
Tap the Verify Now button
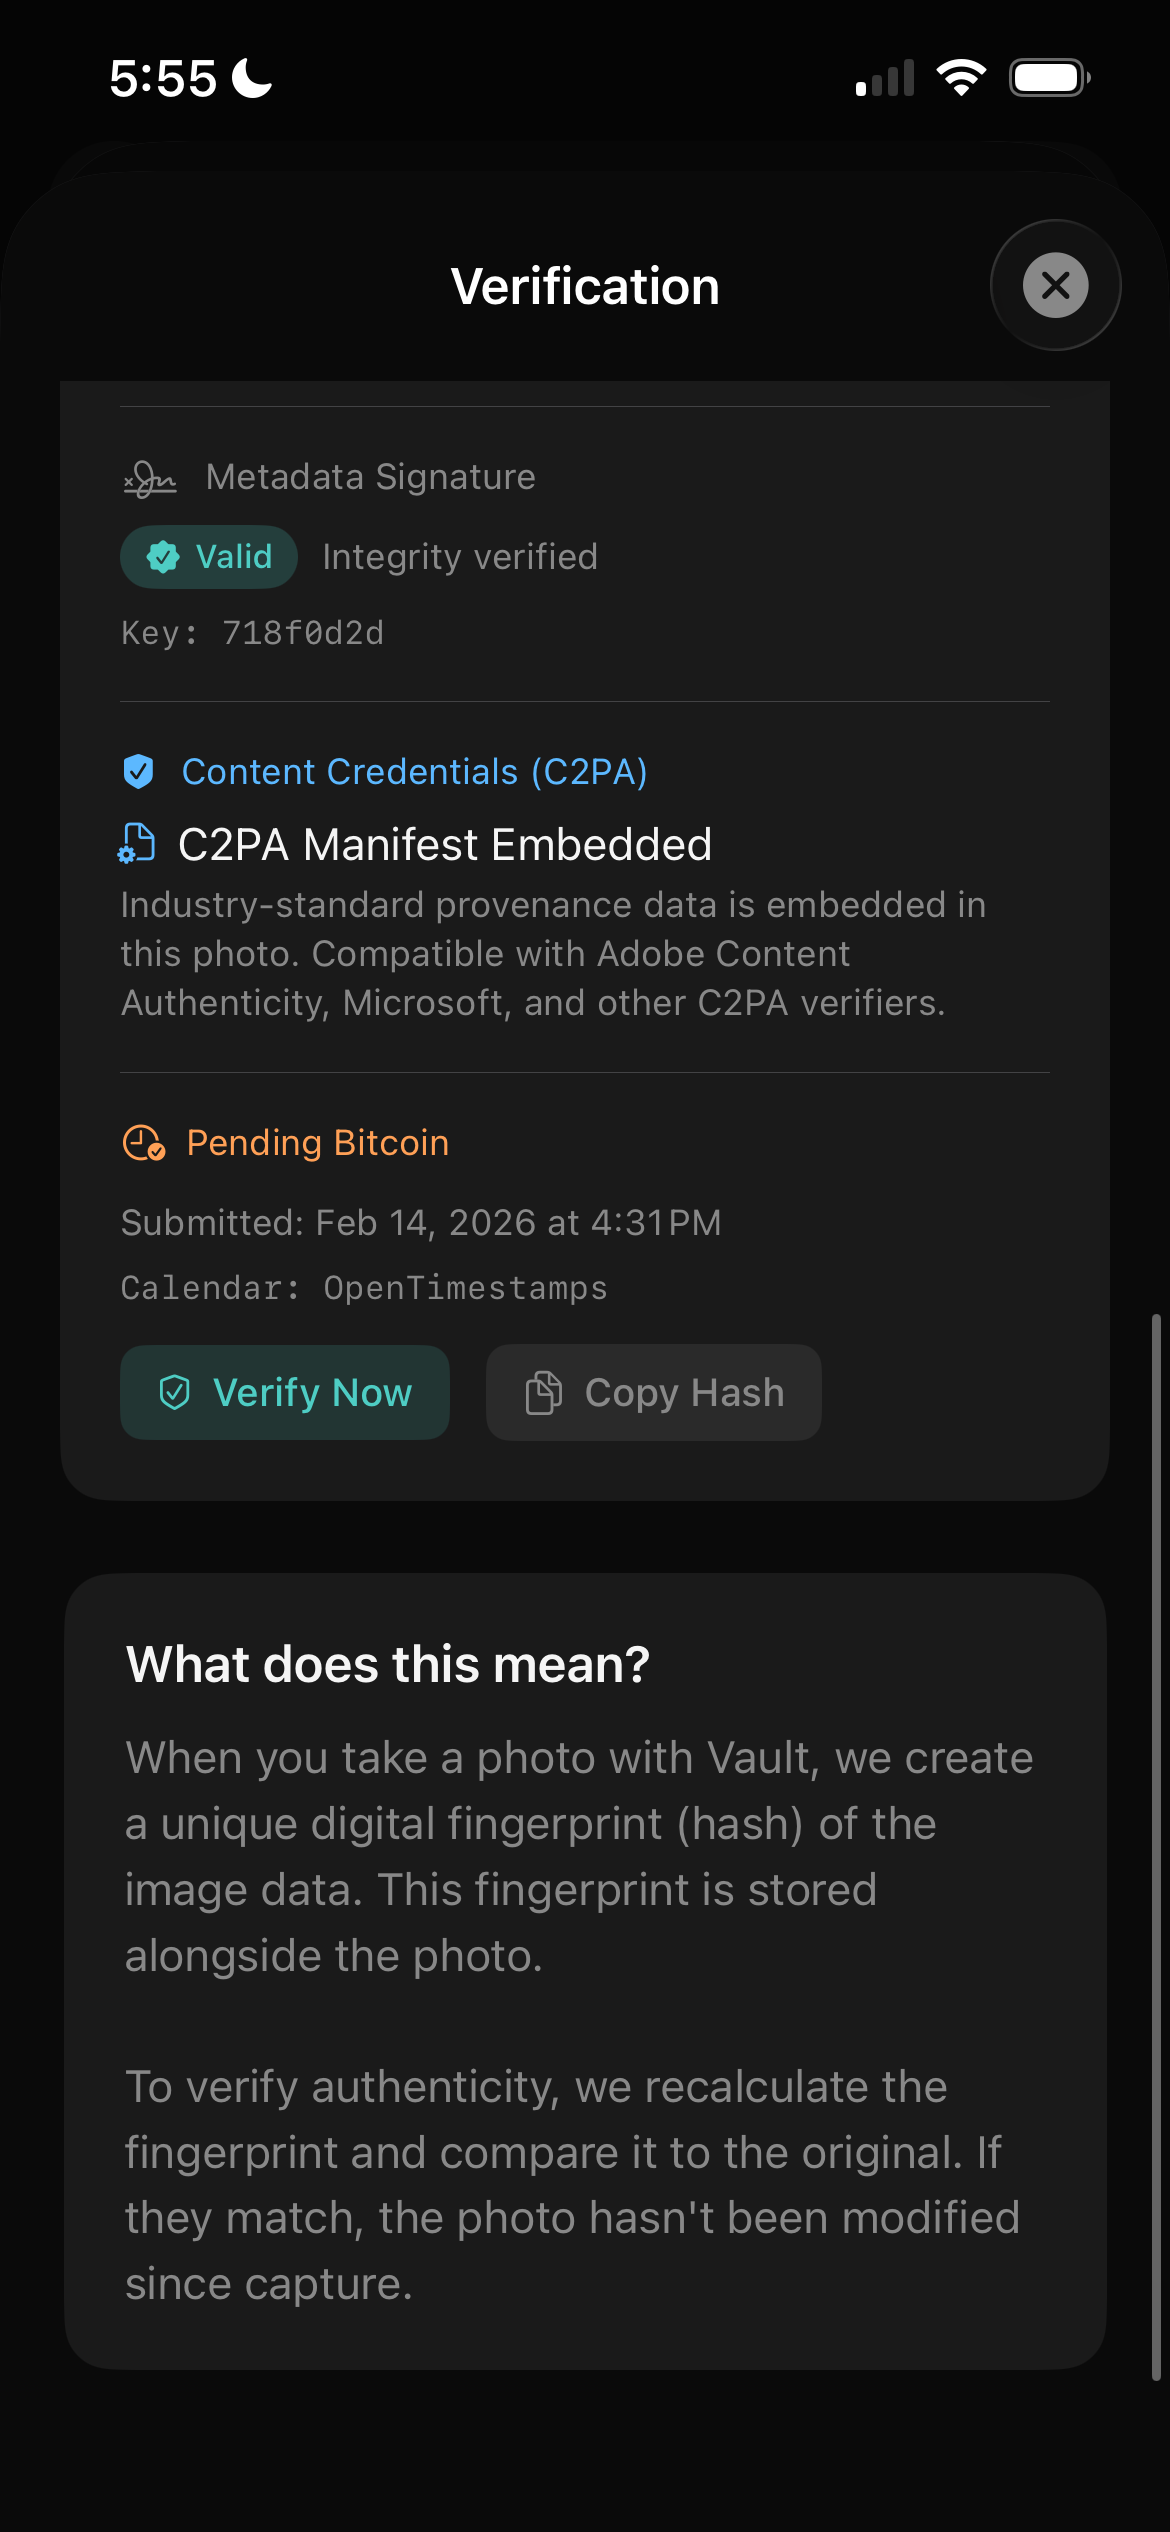[x=285, y=1392]
